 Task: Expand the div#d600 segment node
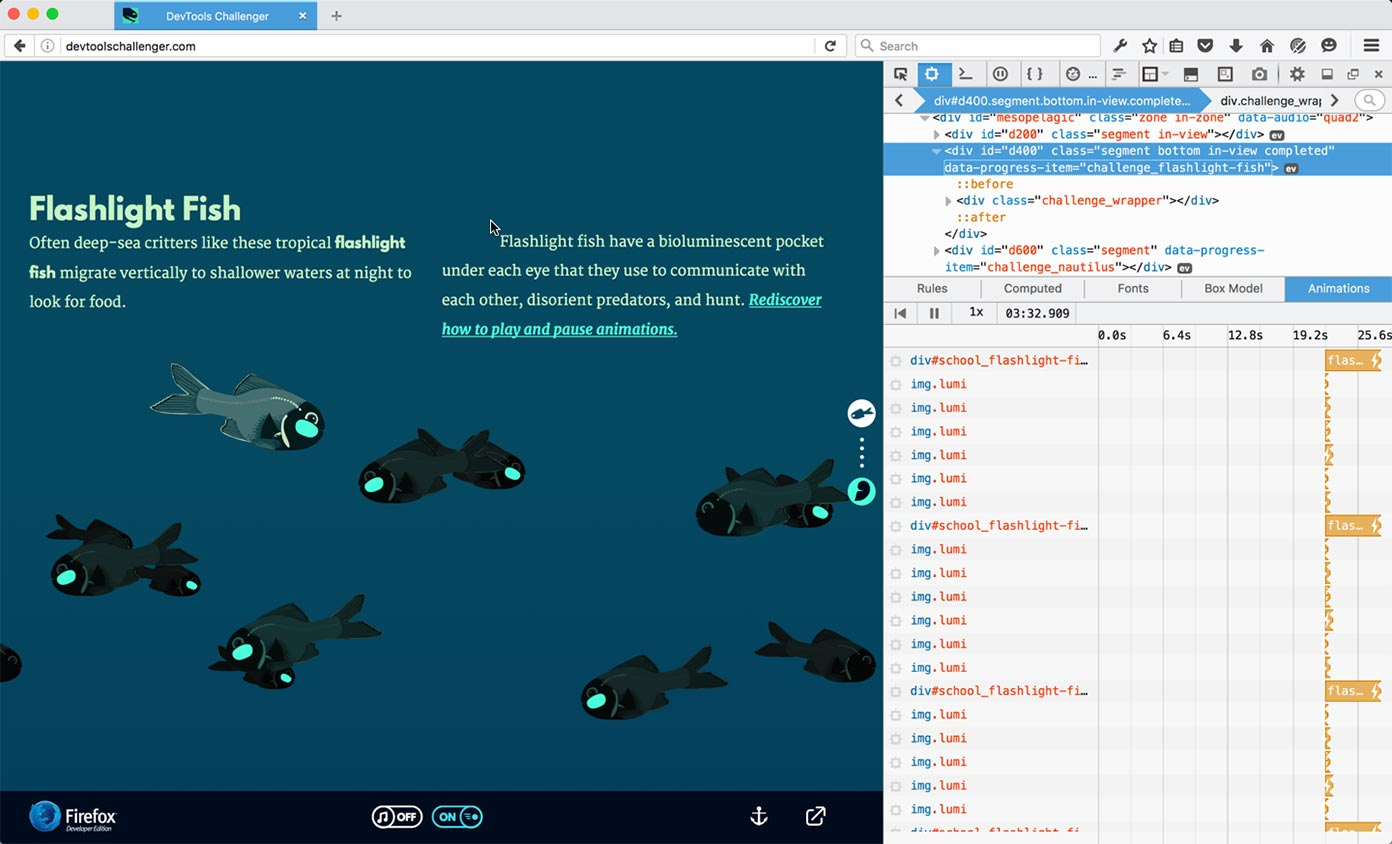click(937, 250)
